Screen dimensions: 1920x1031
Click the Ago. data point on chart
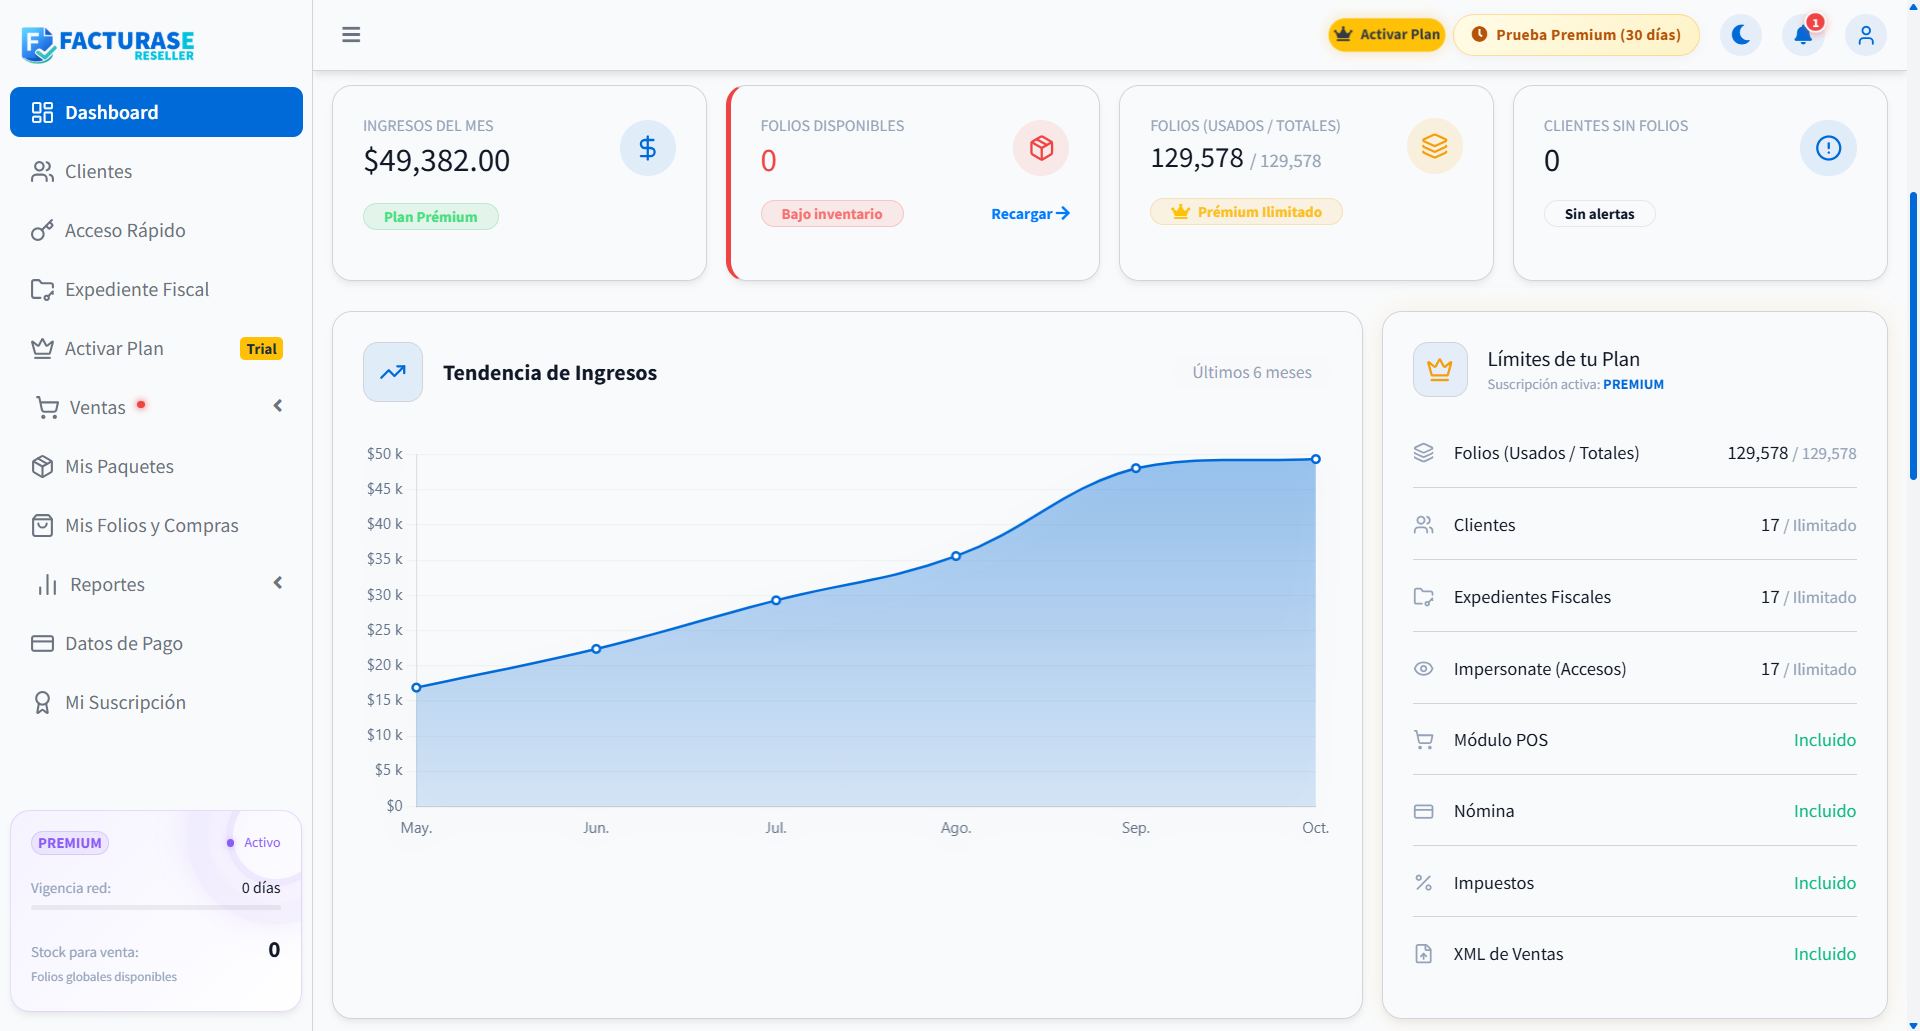956,556
